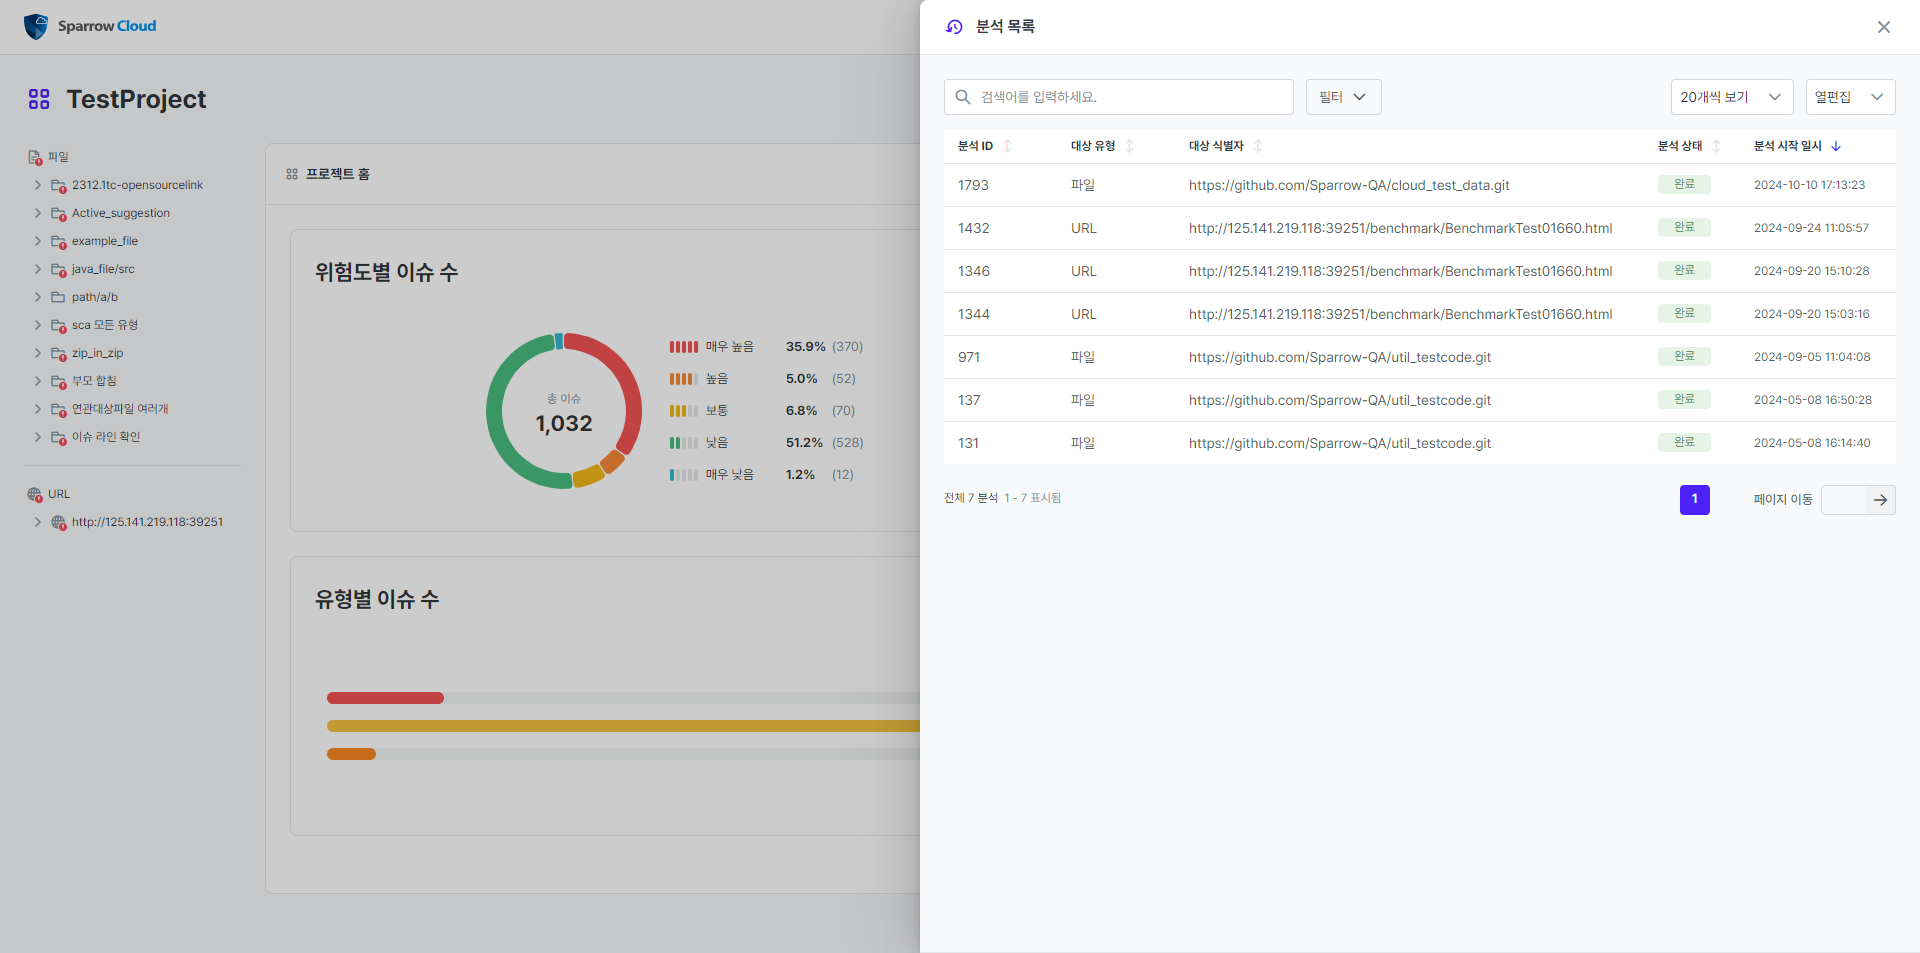Focus the 페이지 이동 page number field
The width and height of the screenshot is (1920, 953).
tap(1843, 500)
